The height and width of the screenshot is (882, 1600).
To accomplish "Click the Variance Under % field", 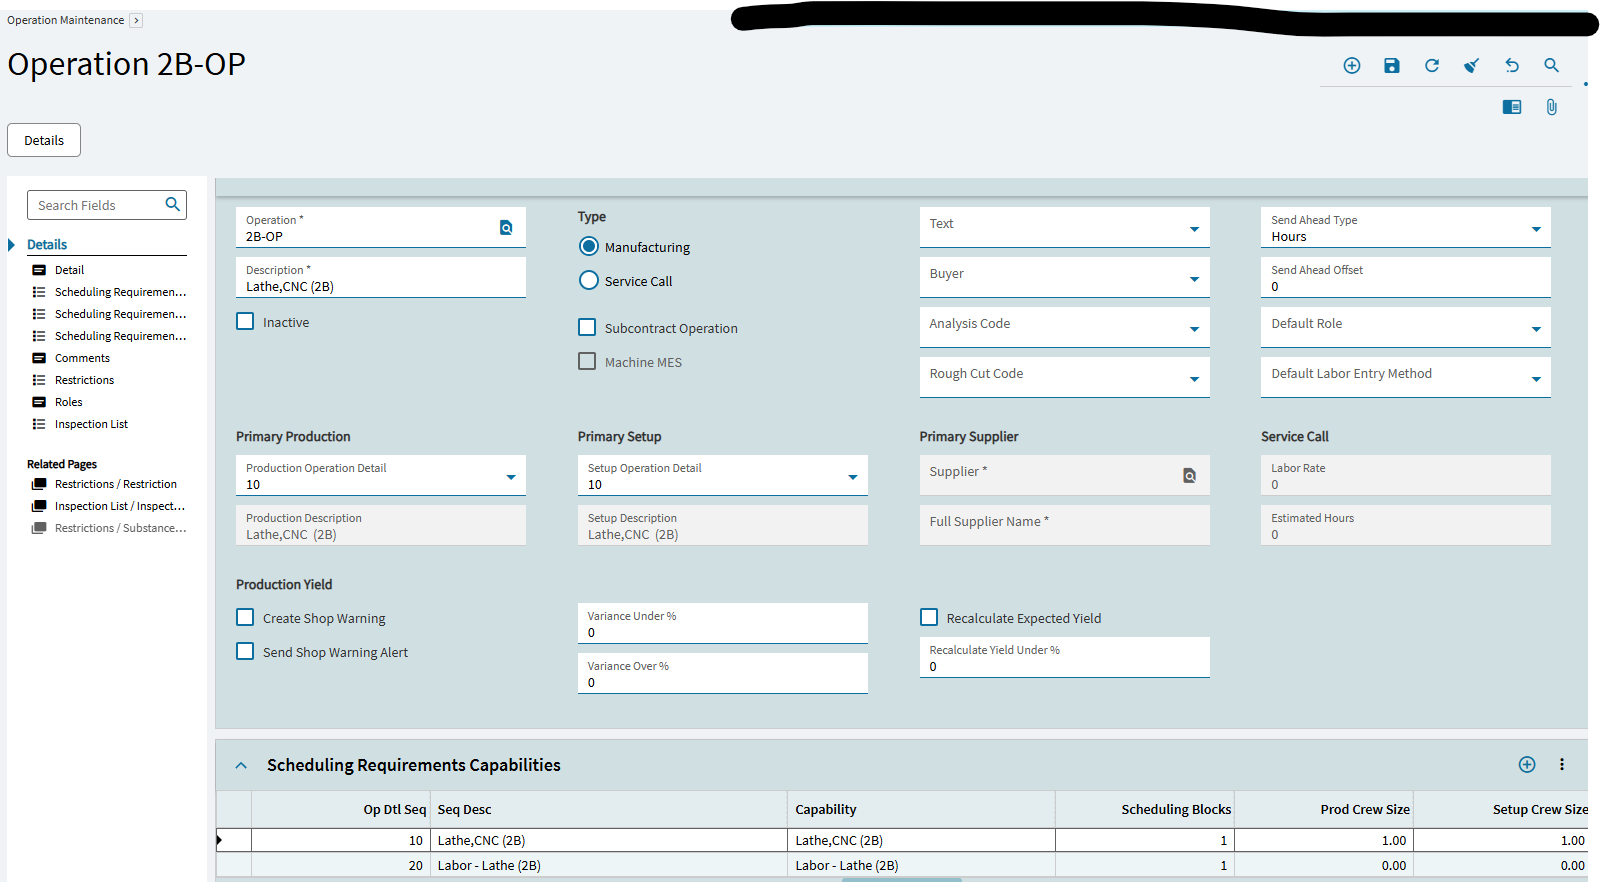I will pyautogui.click(x=723, y=623).
